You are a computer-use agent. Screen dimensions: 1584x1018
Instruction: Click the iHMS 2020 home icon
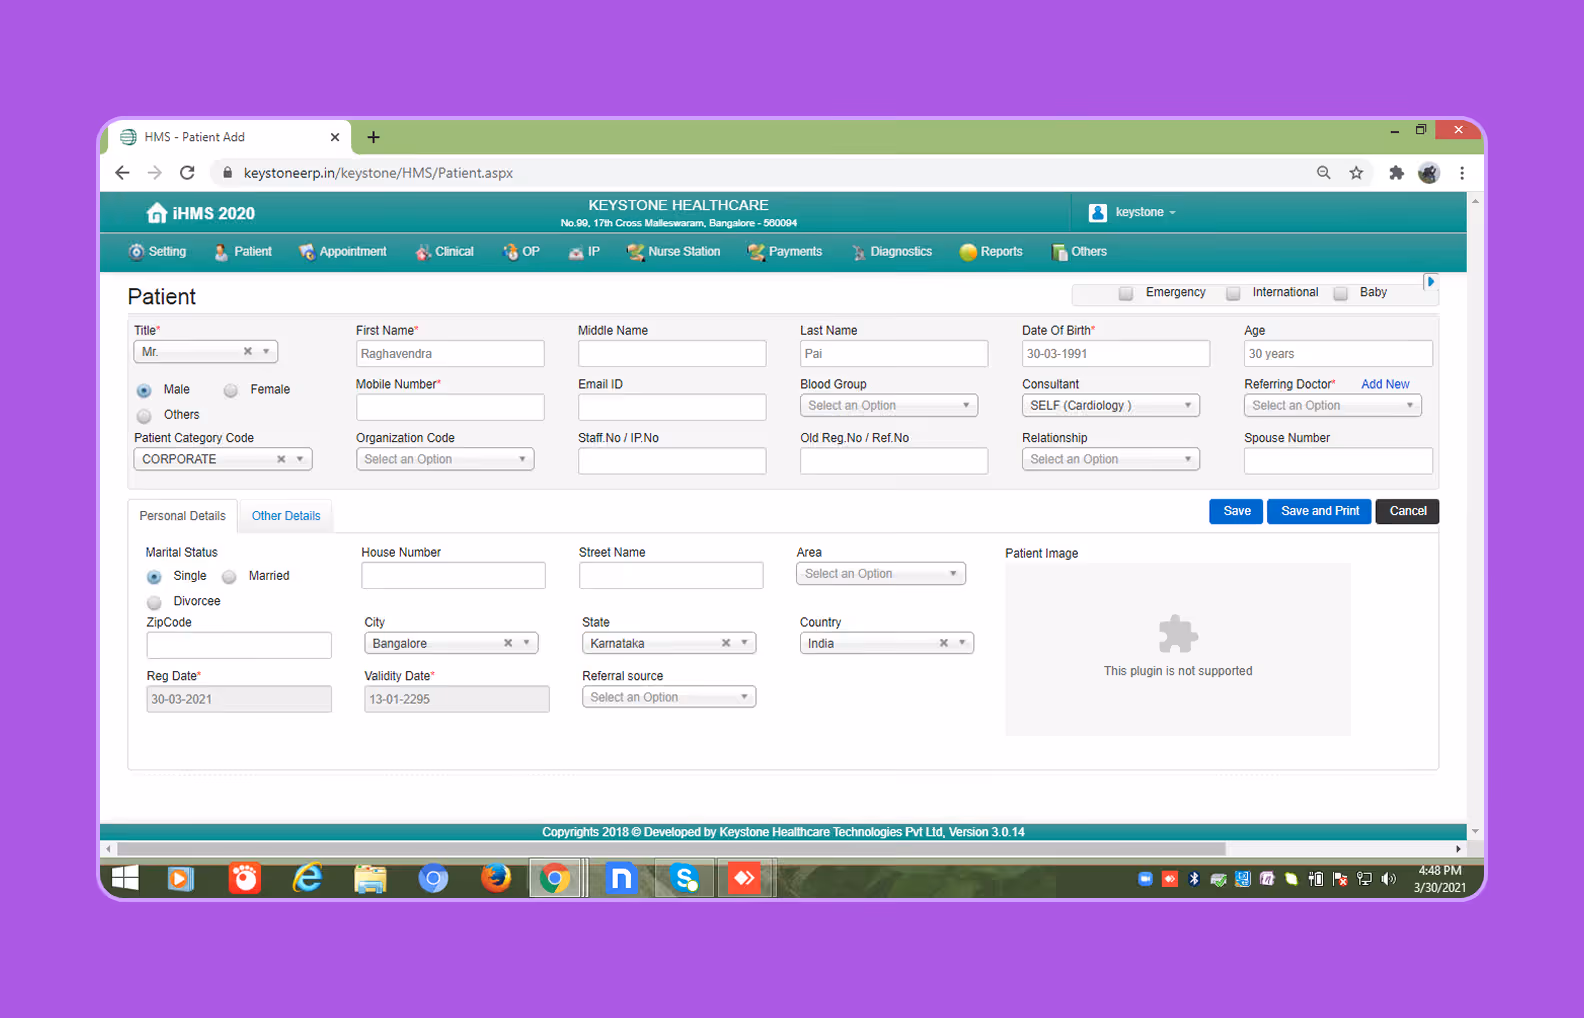click(156, 213)
